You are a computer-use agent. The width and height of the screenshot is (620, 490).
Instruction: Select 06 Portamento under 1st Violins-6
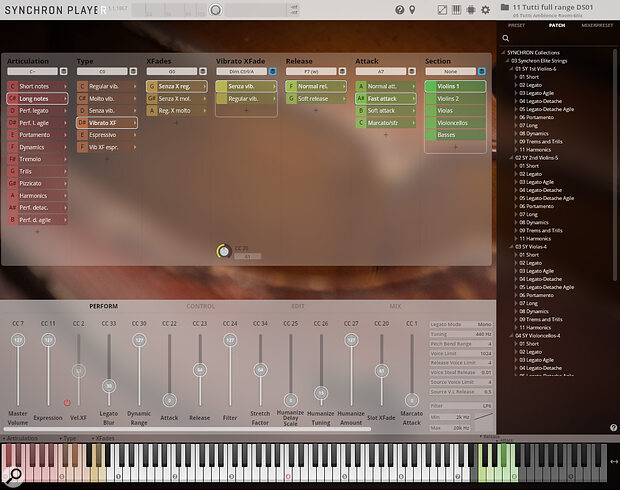(536, 117)
